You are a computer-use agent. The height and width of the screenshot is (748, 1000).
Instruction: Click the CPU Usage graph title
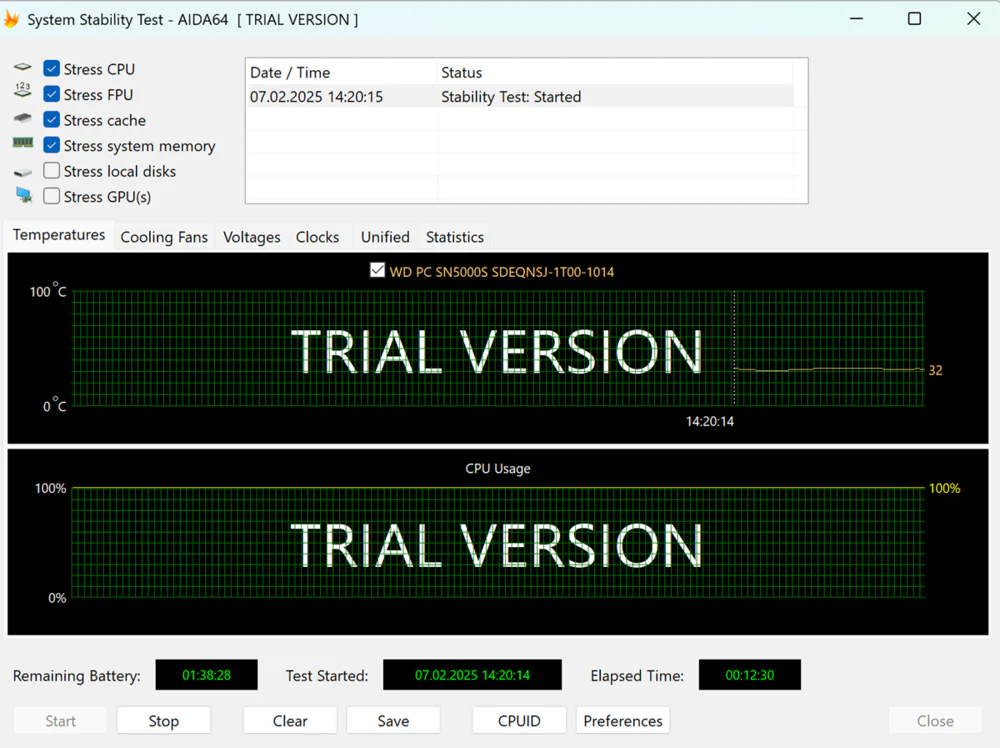[497, 469]
